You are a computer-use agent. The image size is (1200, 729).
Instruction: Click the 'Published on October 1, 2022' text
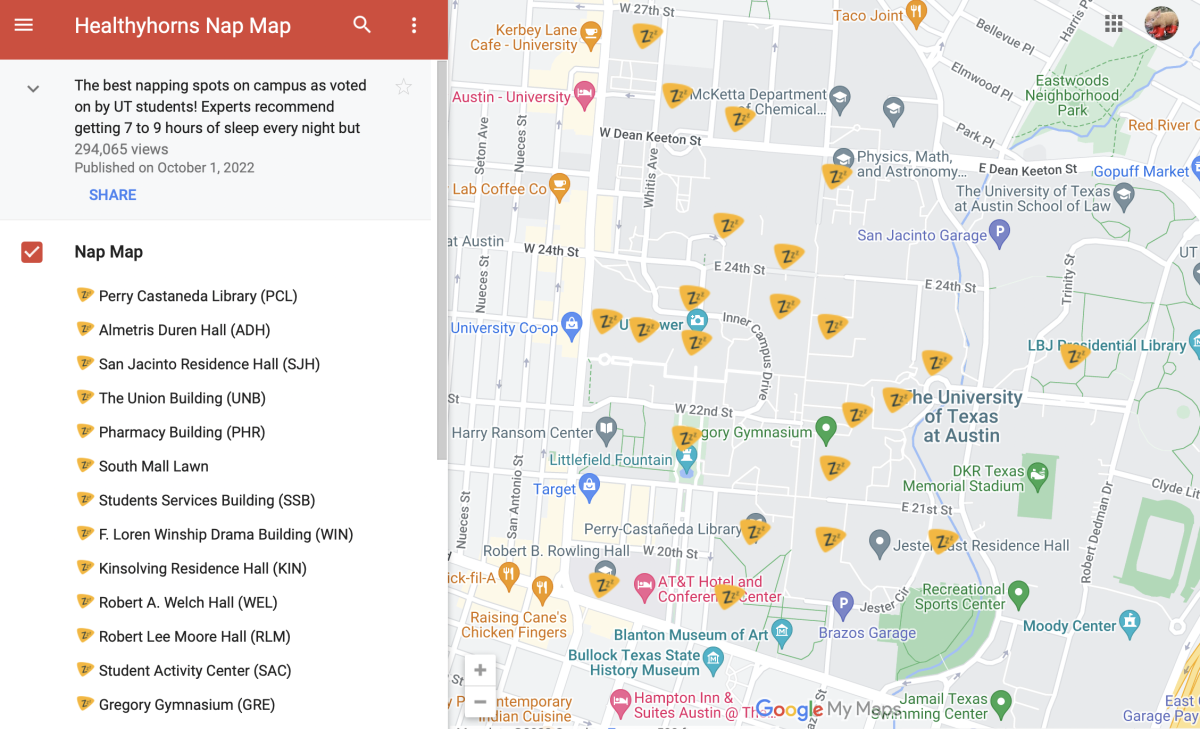[x=164, y=168]
